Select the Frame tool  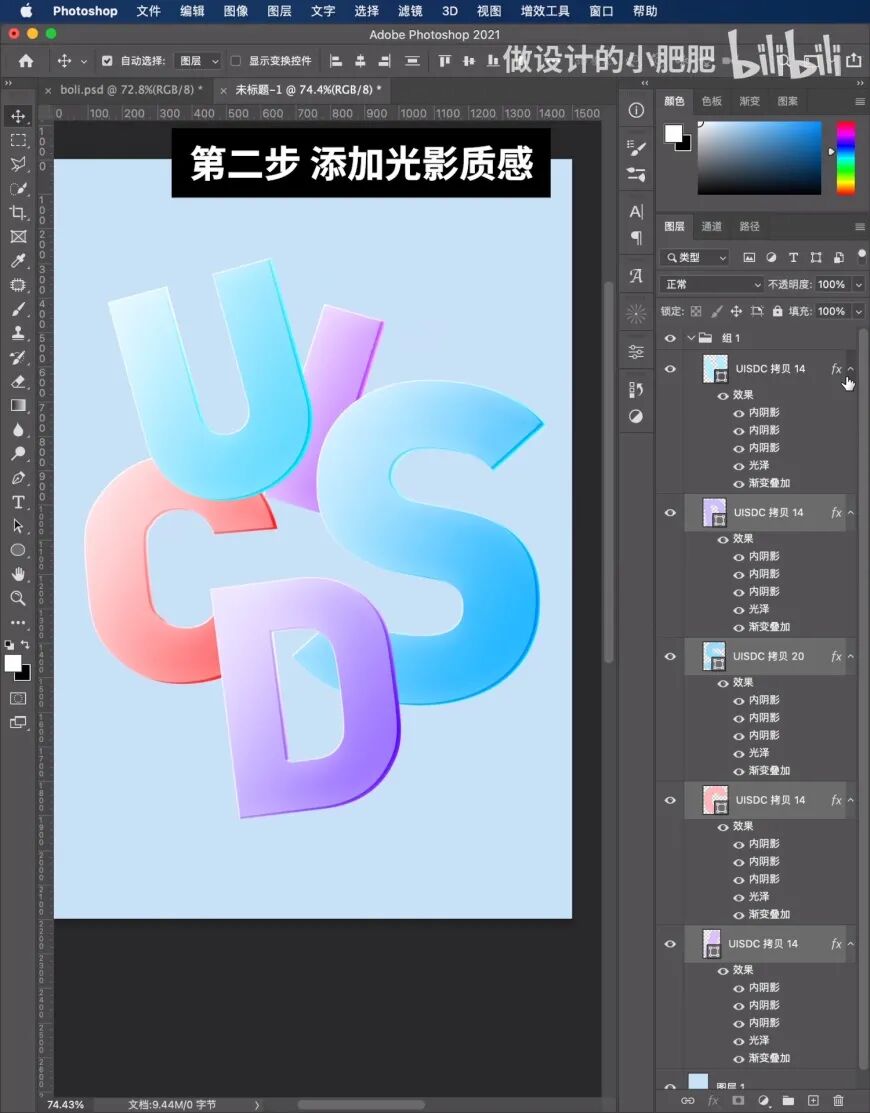tap(18, 236)
